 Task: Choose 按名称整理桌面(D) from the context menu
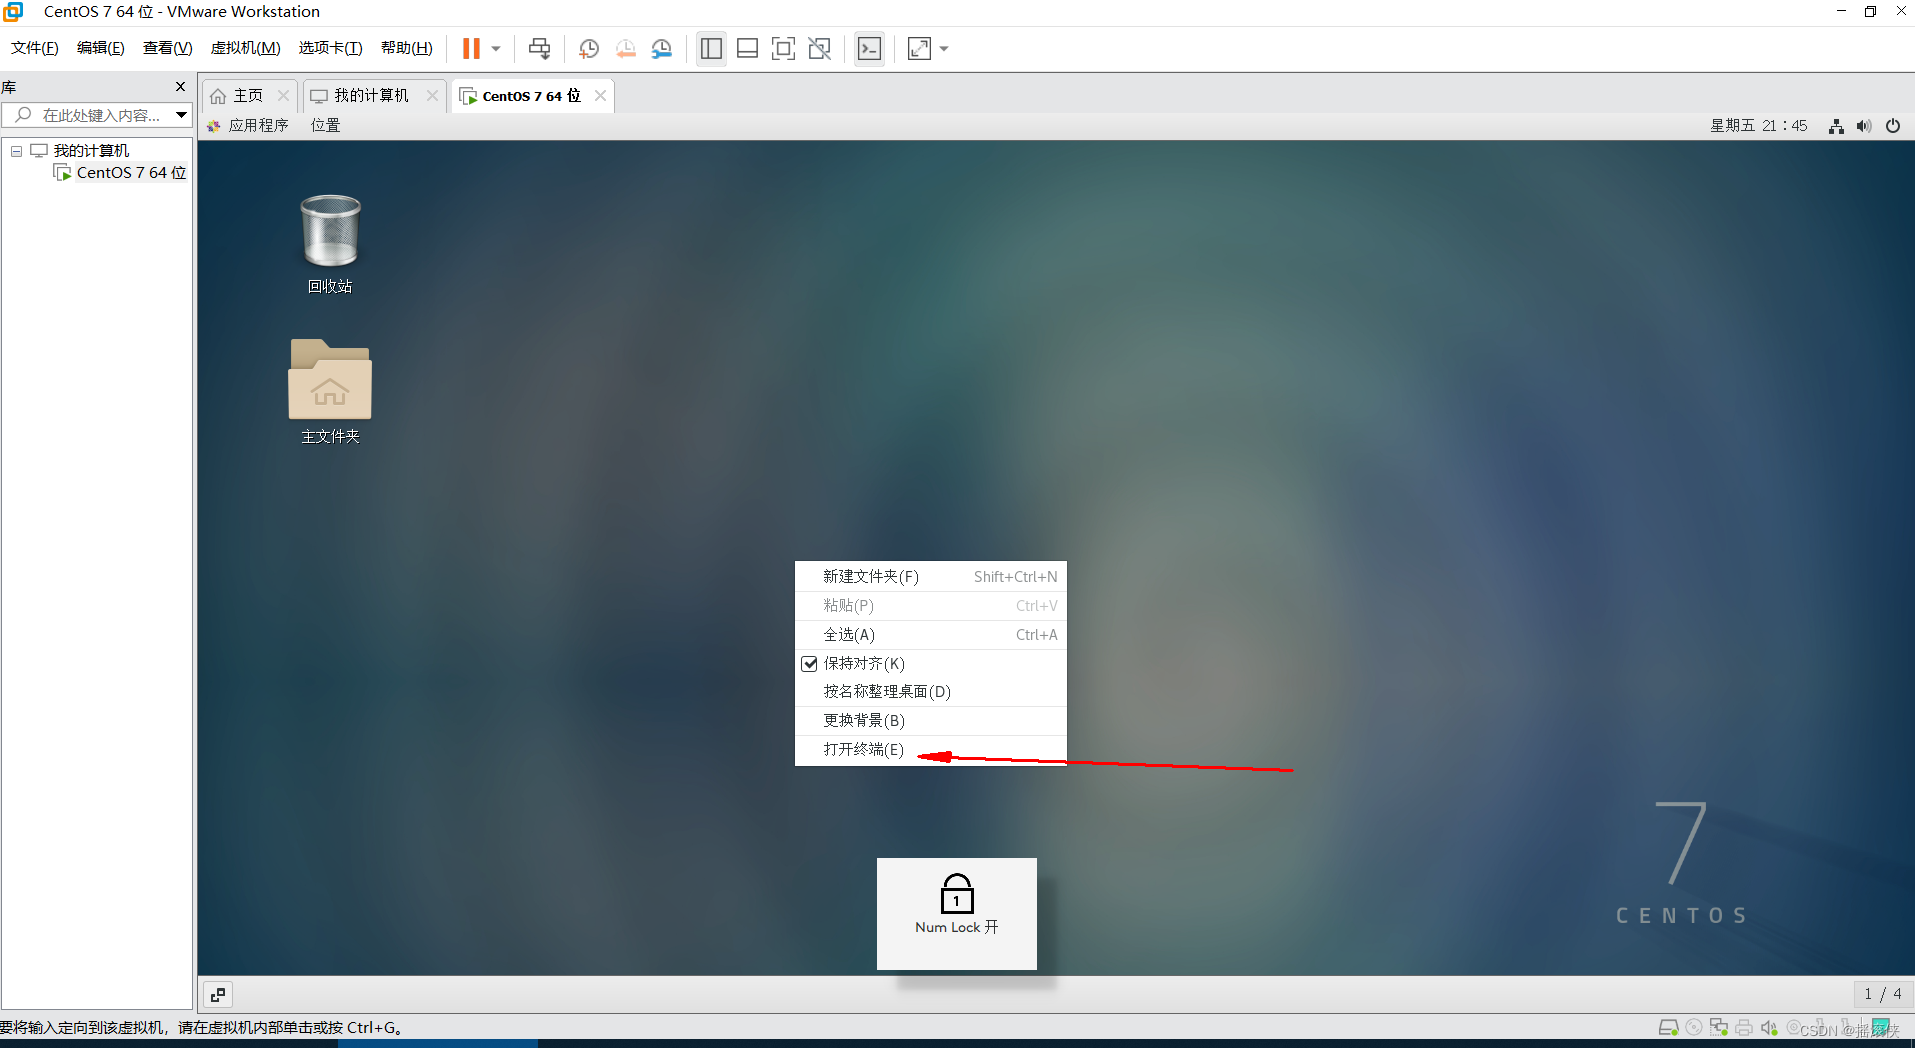click(931, 692)
